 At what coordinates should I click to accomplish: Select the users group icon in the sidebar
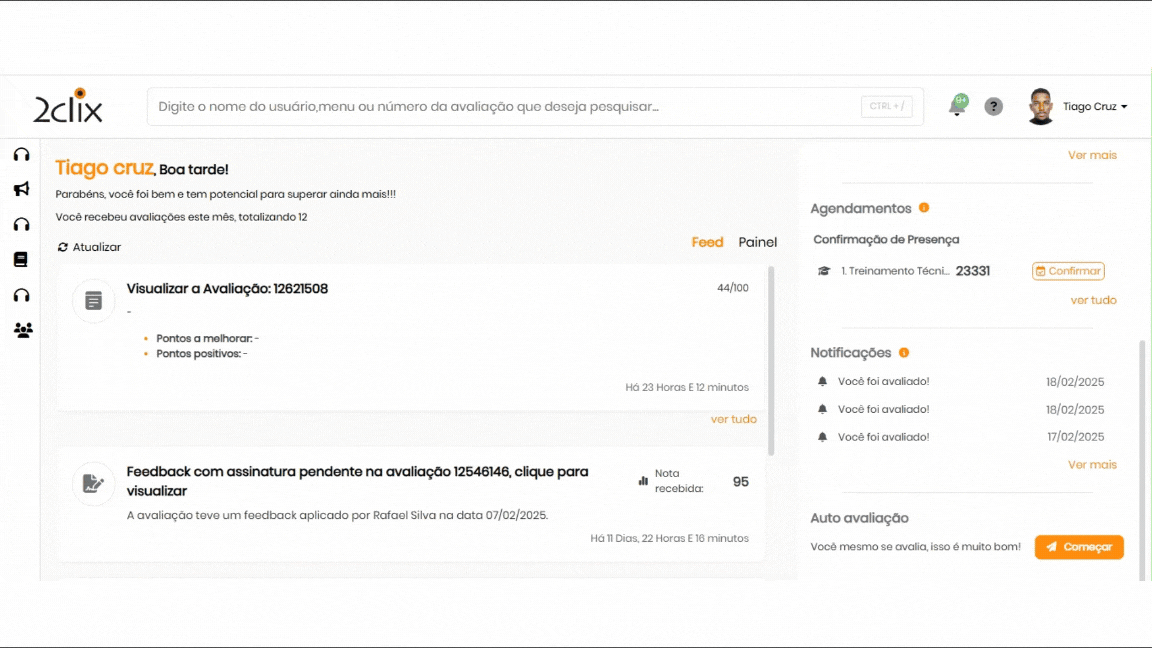(22, 330)
